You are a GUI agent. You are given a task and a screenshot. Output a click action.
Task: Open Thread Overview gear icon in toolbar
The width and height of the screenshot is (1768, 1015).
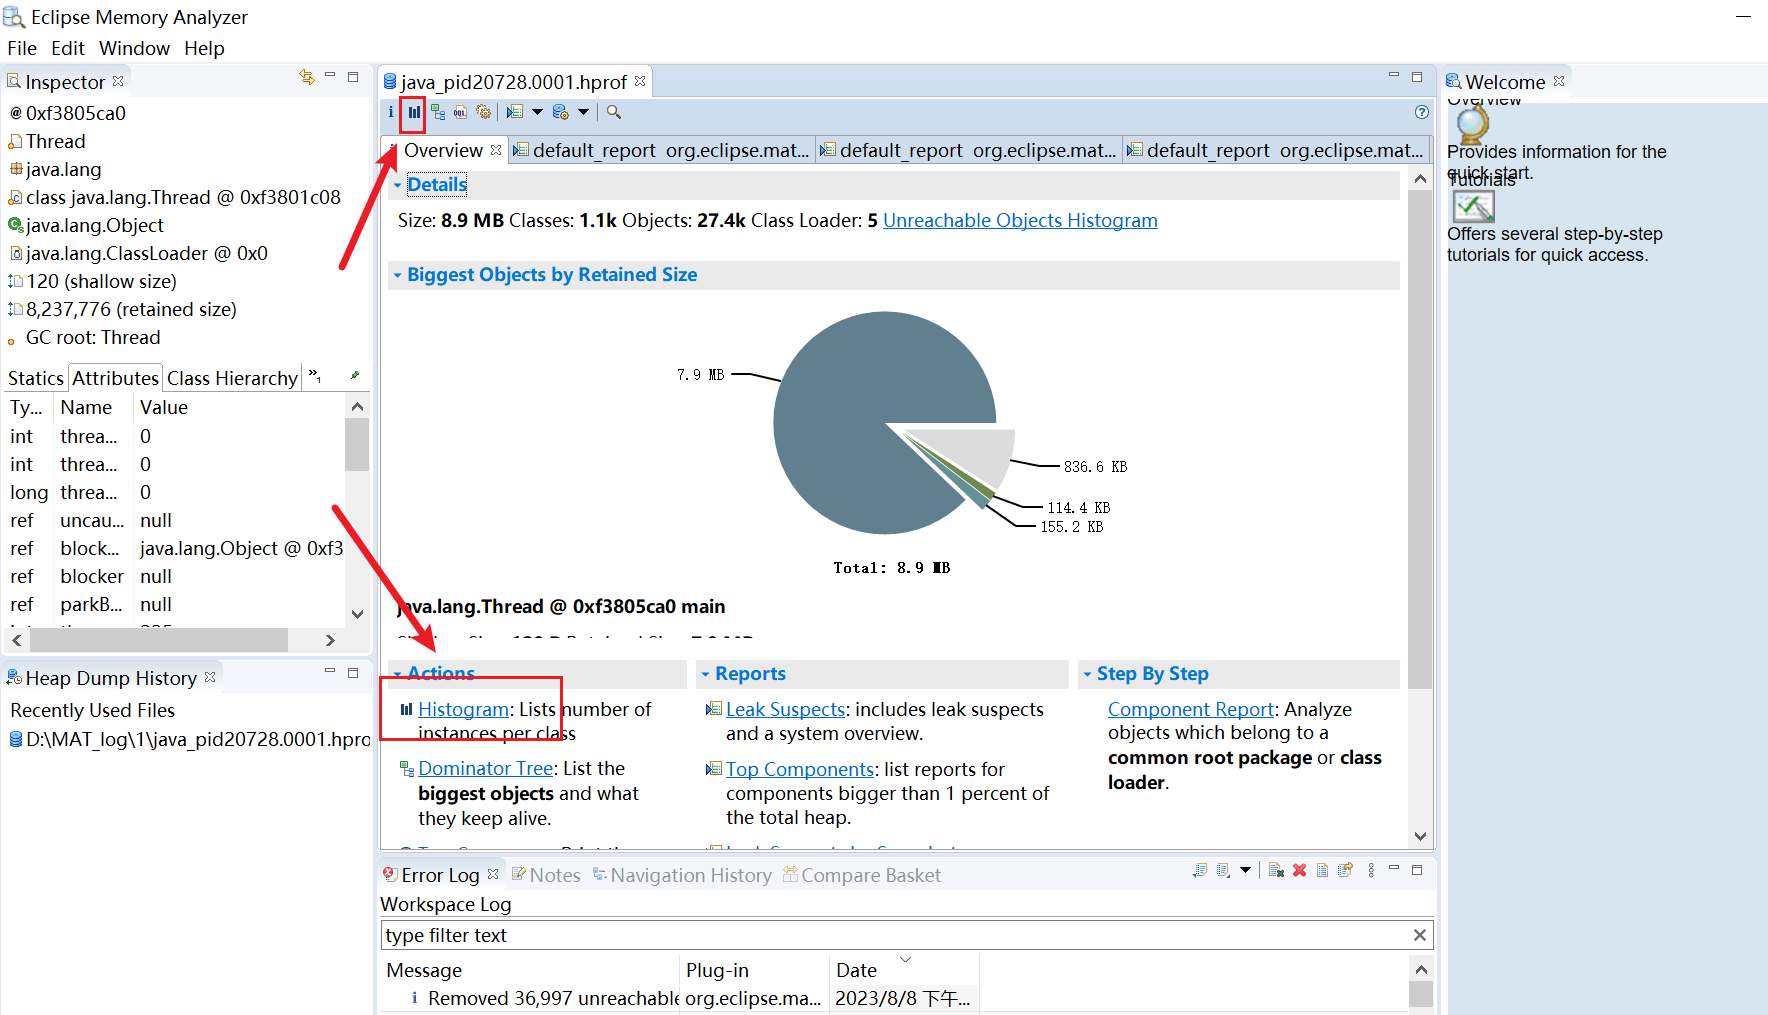[x=484, y=113]
